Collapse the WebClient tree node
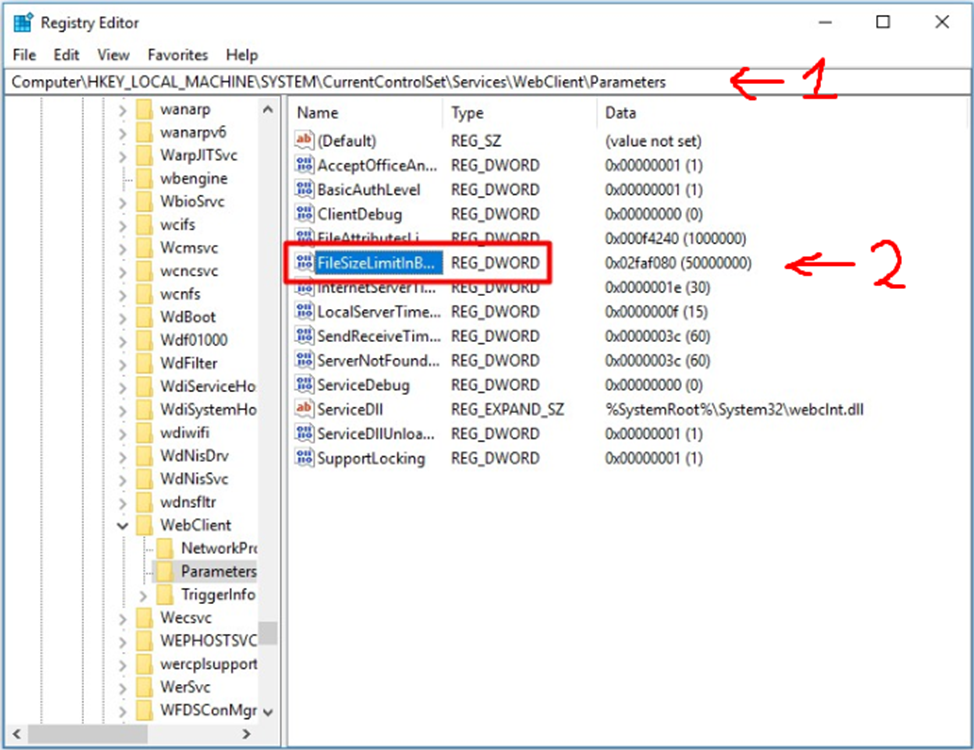The width and height of the screenshot is (974, 750). pos(122,526)
